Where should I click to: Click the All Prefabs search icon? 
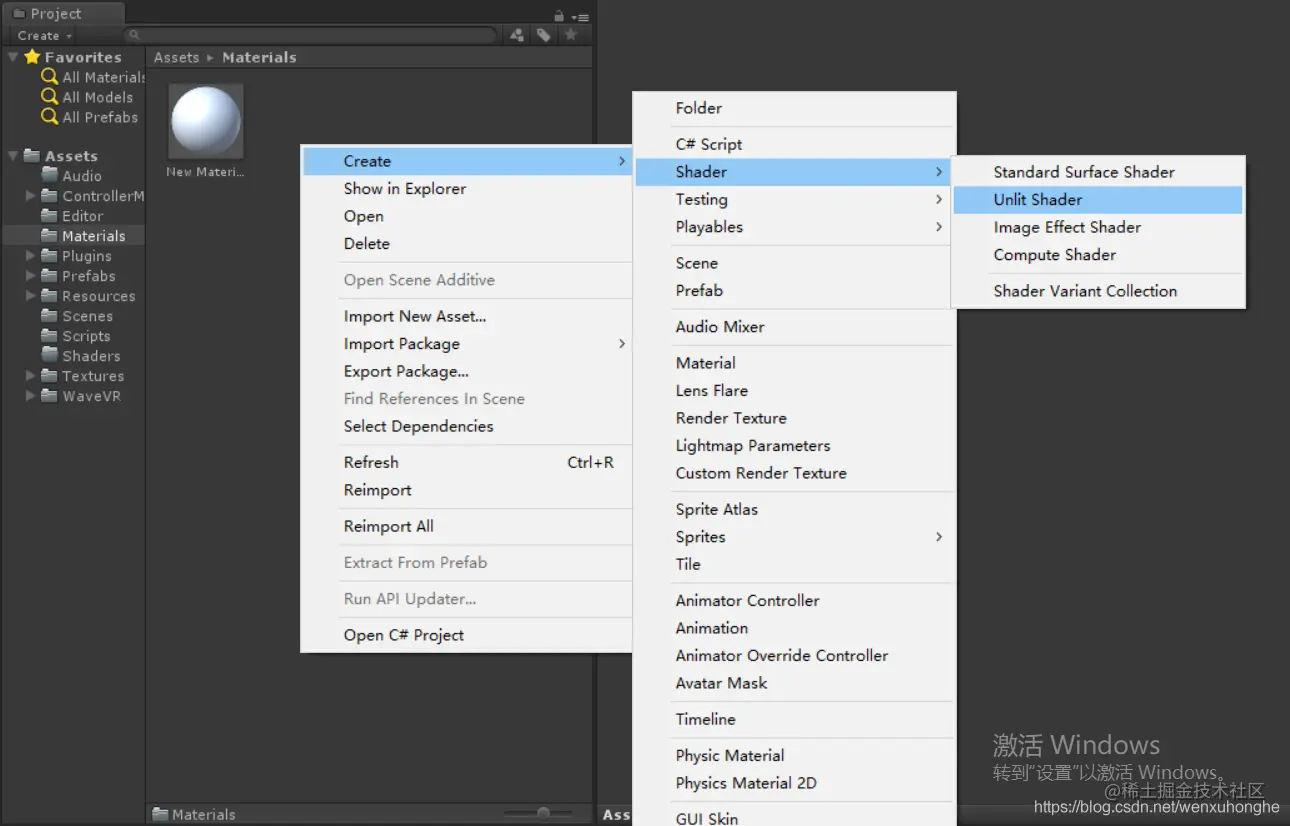pyautogui.click(x=49, y=117)
